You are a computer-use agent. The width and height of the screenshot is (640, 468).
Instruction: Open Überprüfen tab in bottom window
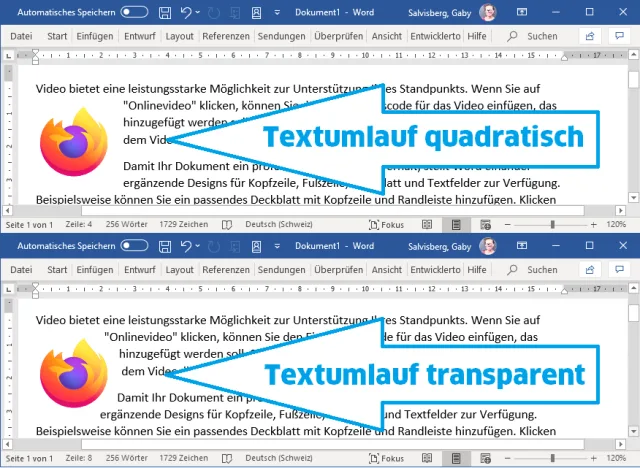(x=338, y=270)
